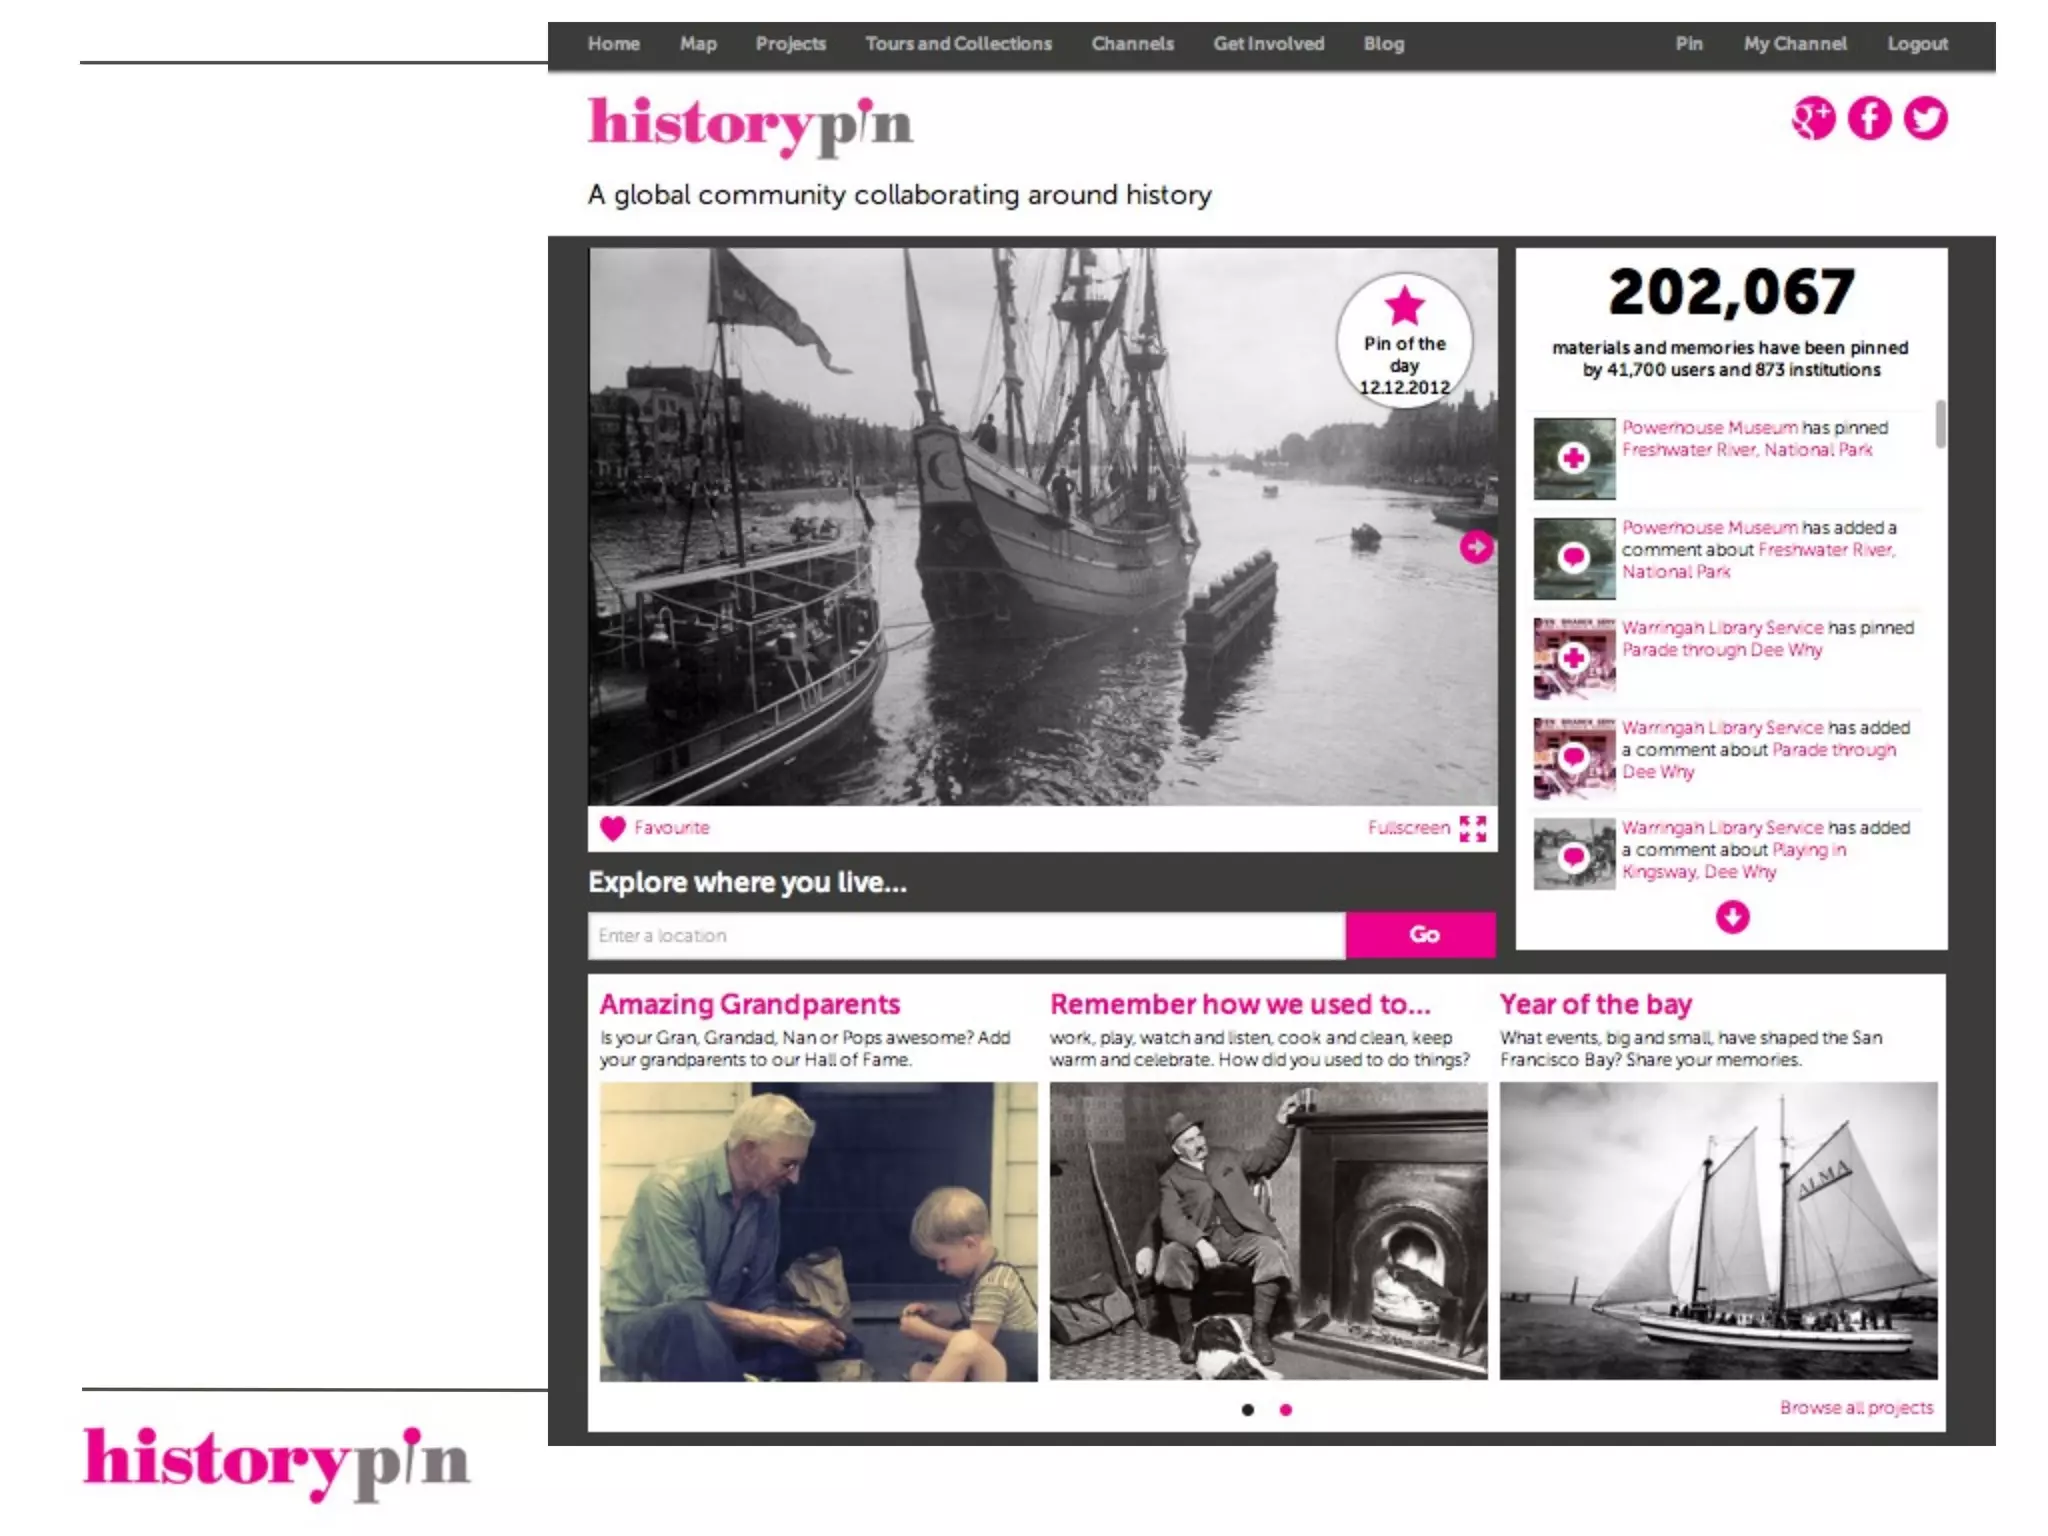Viewport: 2048px width, 1536px height.
Task: Follow the Browse all projects link
Action: [1856, 1408]
